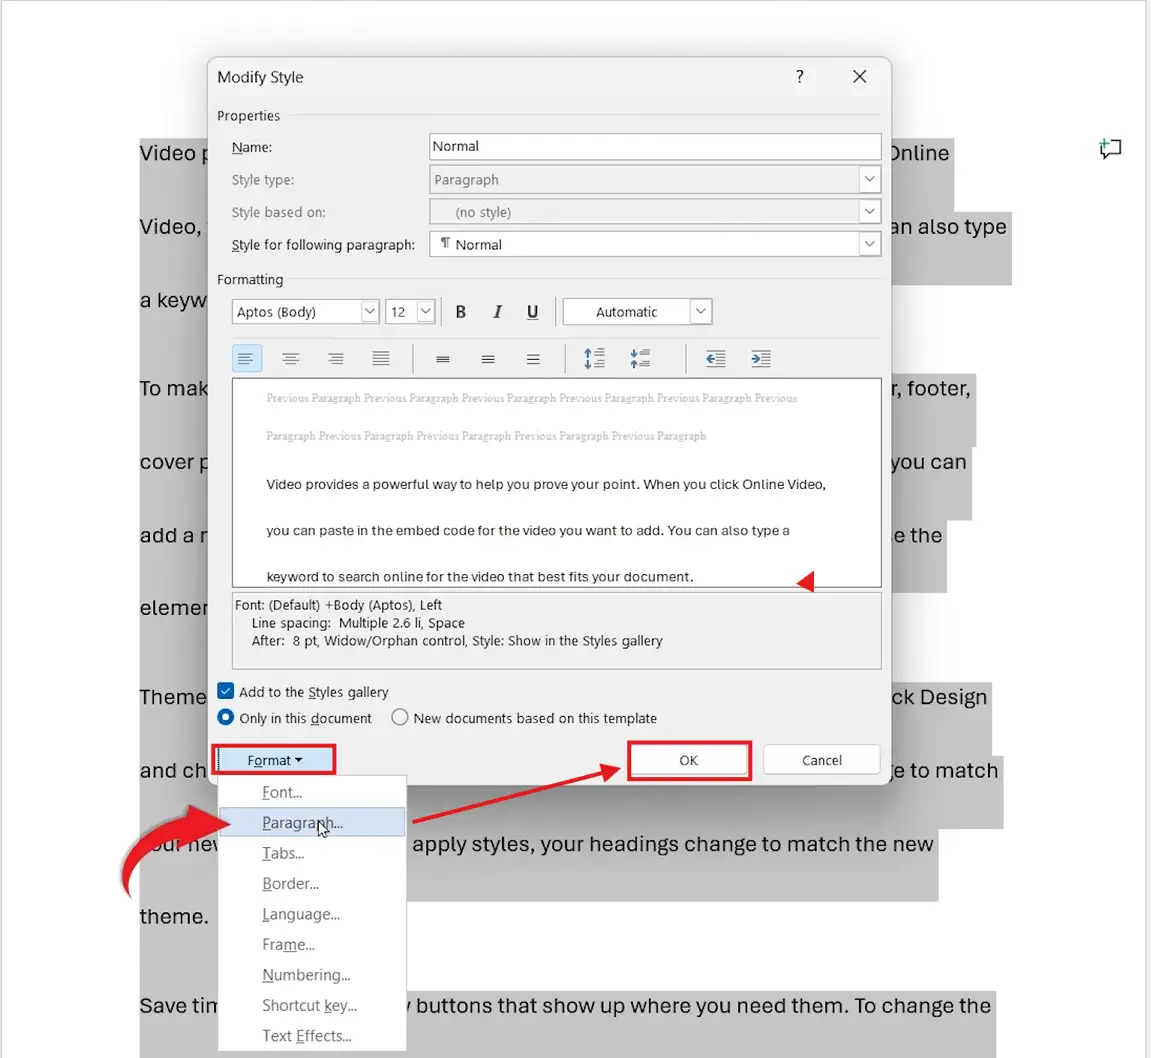The width and height of the screenshot is (1151, 1058).
Task: Add a new comment in document margin
Action: 1110,149
